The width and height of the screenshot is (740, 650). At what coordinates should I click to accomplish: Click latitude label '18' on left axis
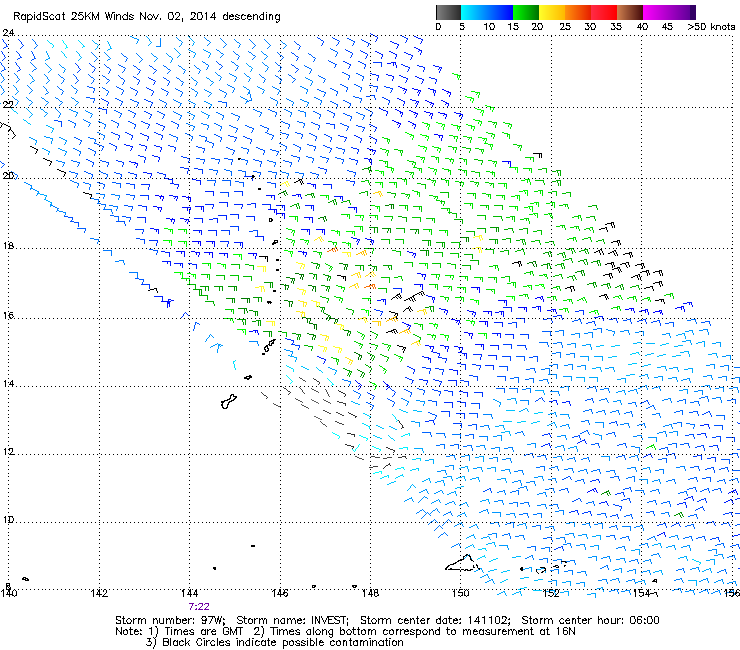pyautogui.click(x=8, y=246)
